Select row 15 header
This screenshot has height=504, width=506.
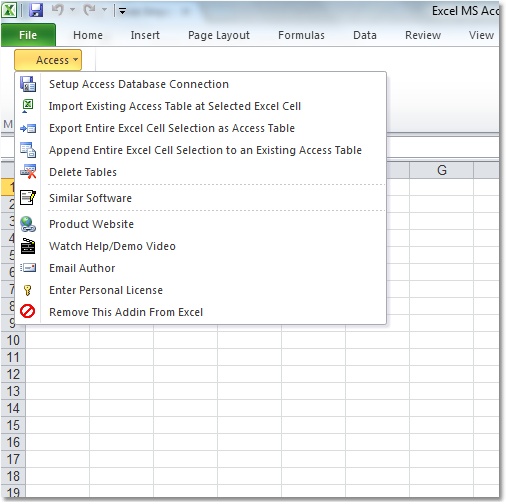click(13, 425)
